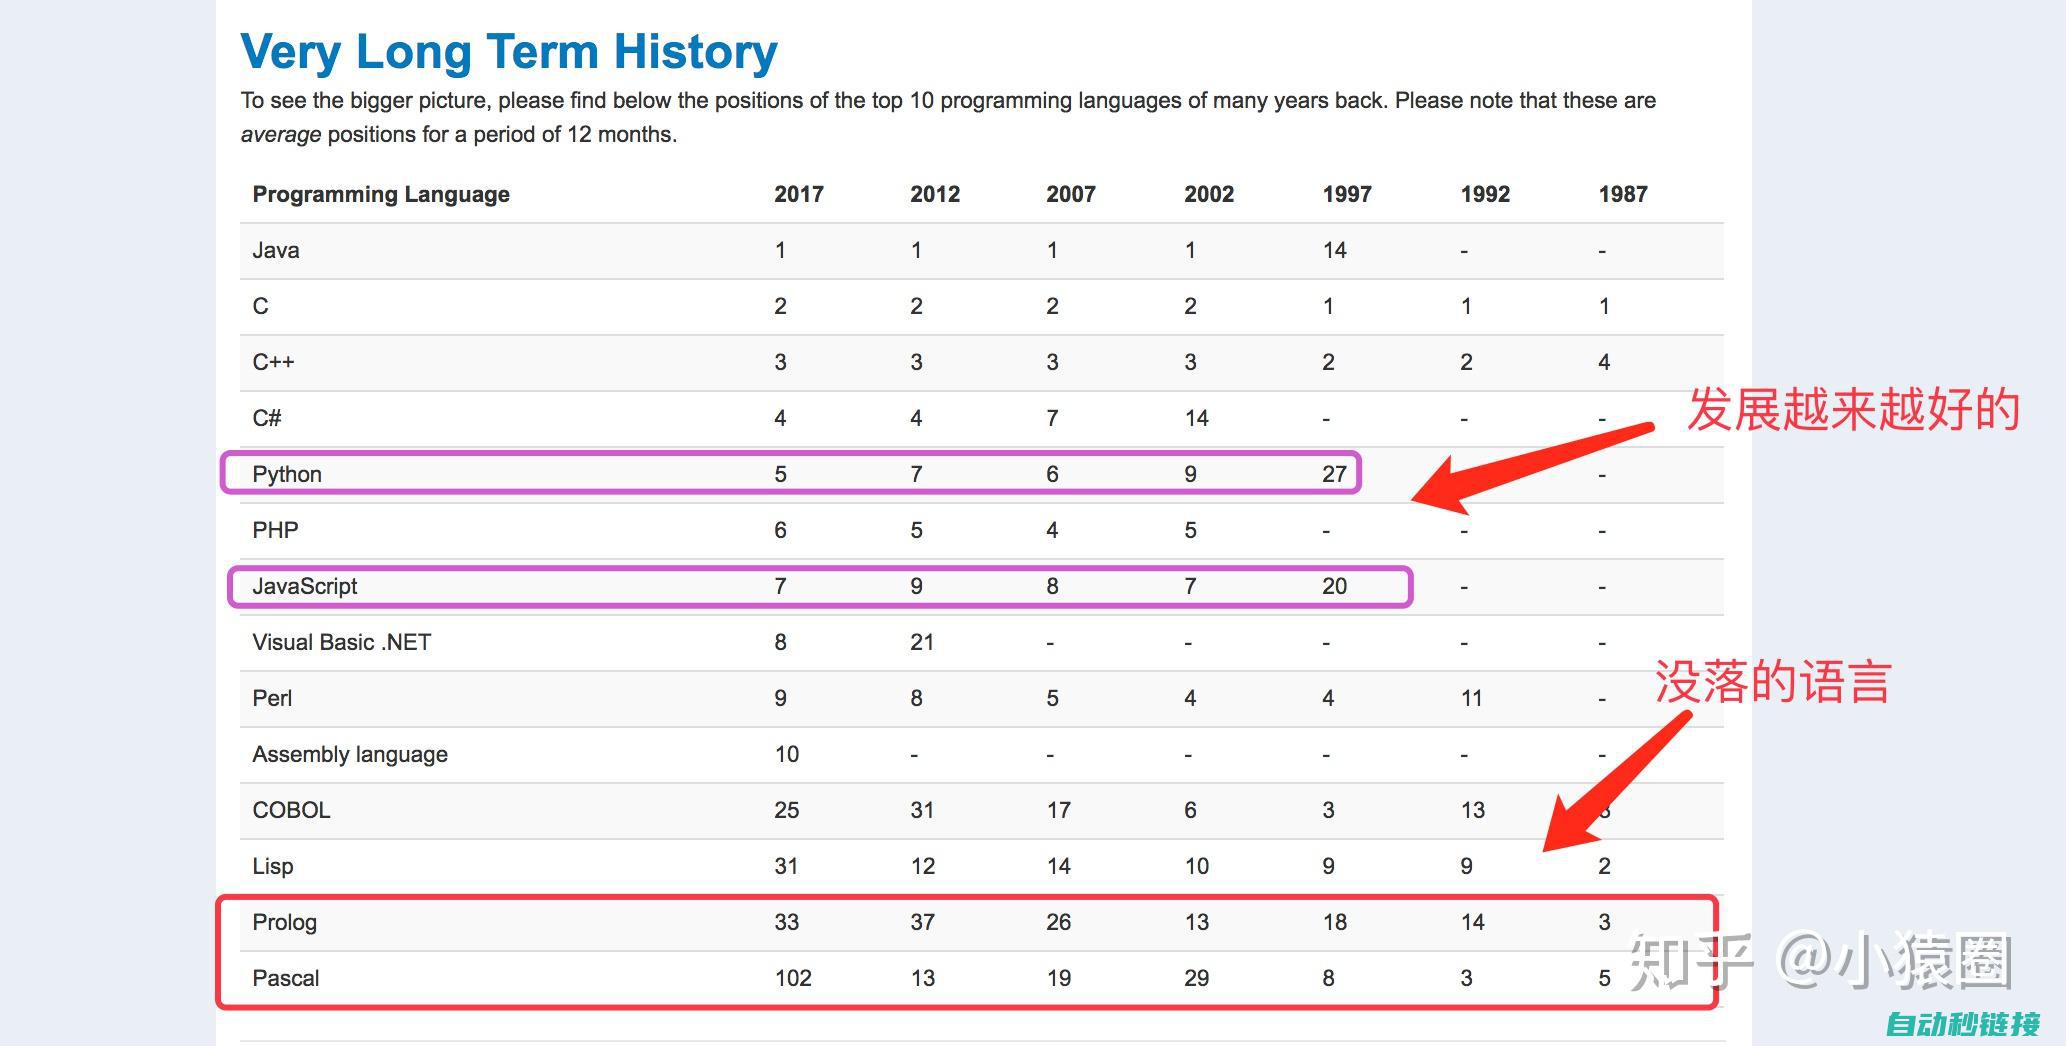The height and width of the screenshot is (1046, 2066).
Task: Select the COBOL row label
Action: (291, 810)
